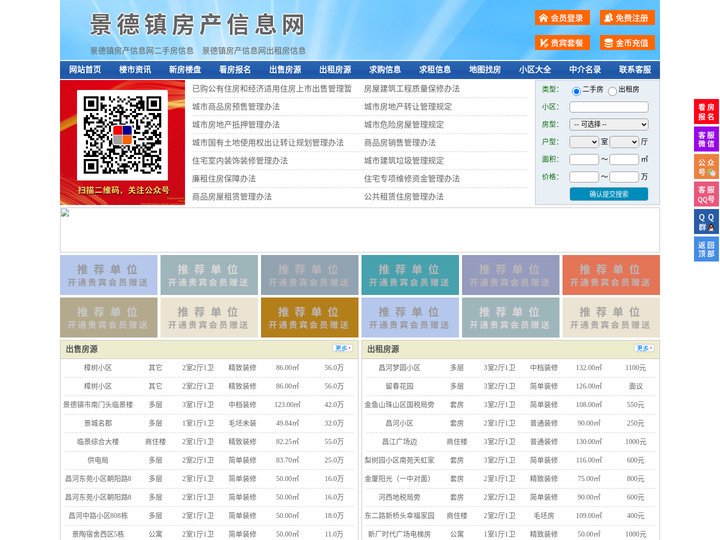The image size is (720, 540).
Task: Open the 房型 可选择 dropdown
Action: [x=609, y=124]
